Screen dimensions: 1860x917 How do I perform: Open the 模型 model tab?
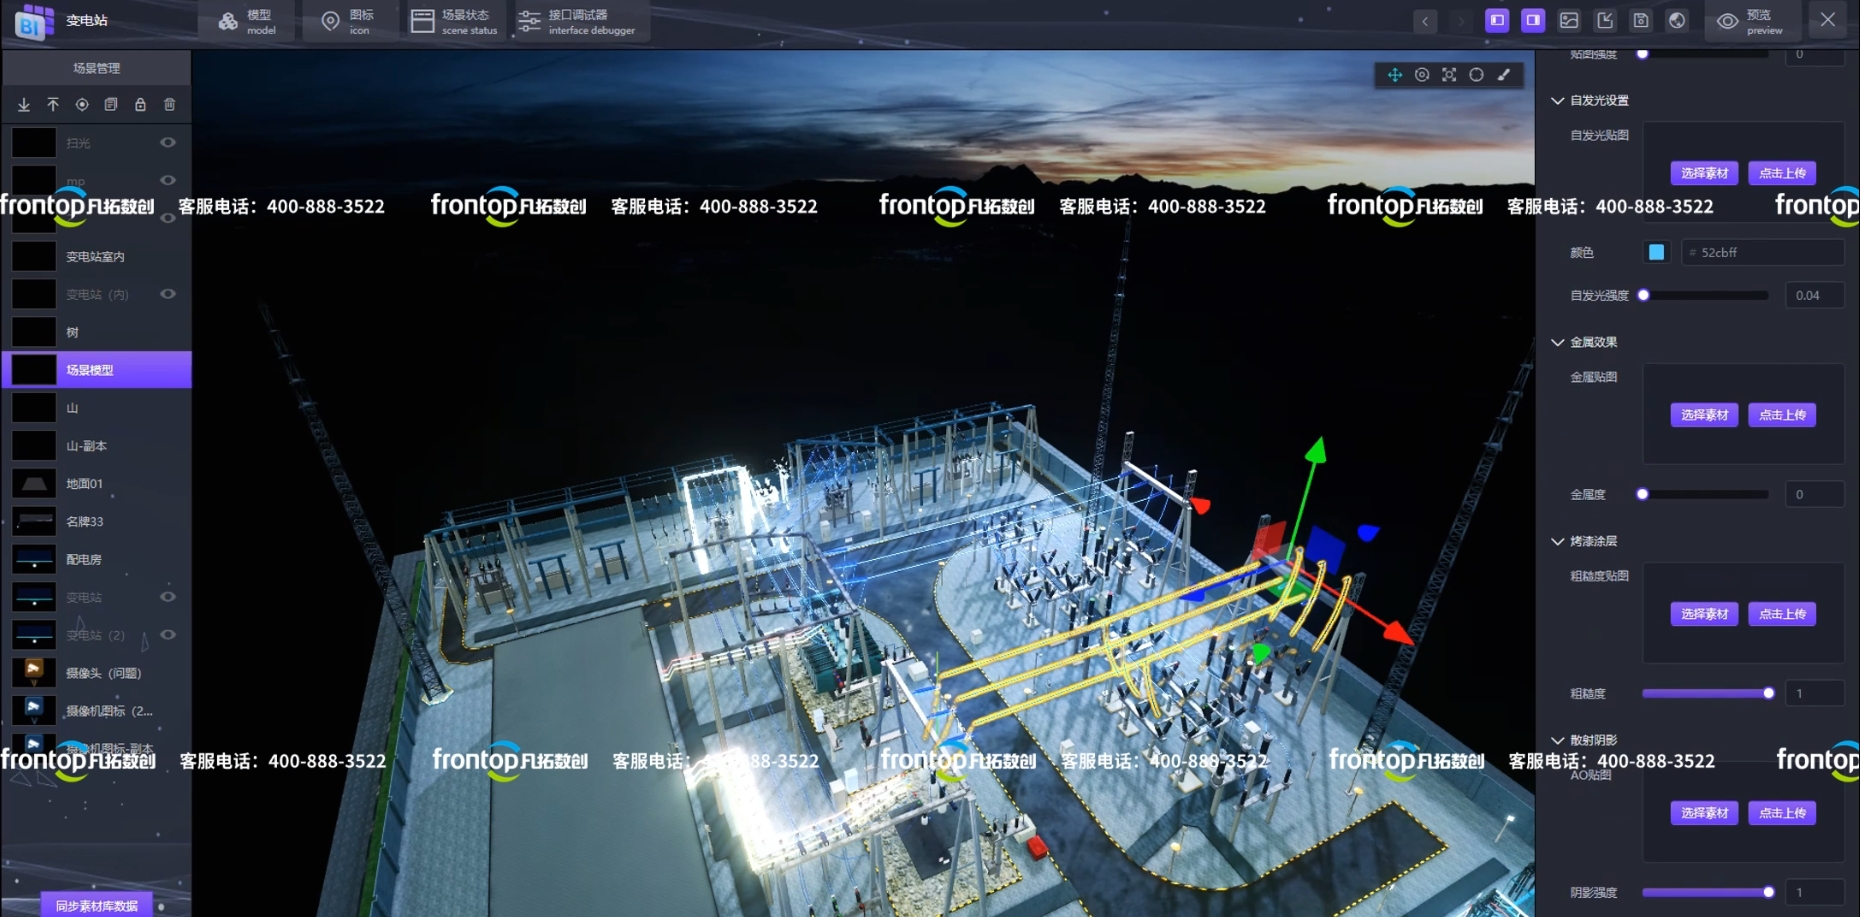tap(247, 21)
